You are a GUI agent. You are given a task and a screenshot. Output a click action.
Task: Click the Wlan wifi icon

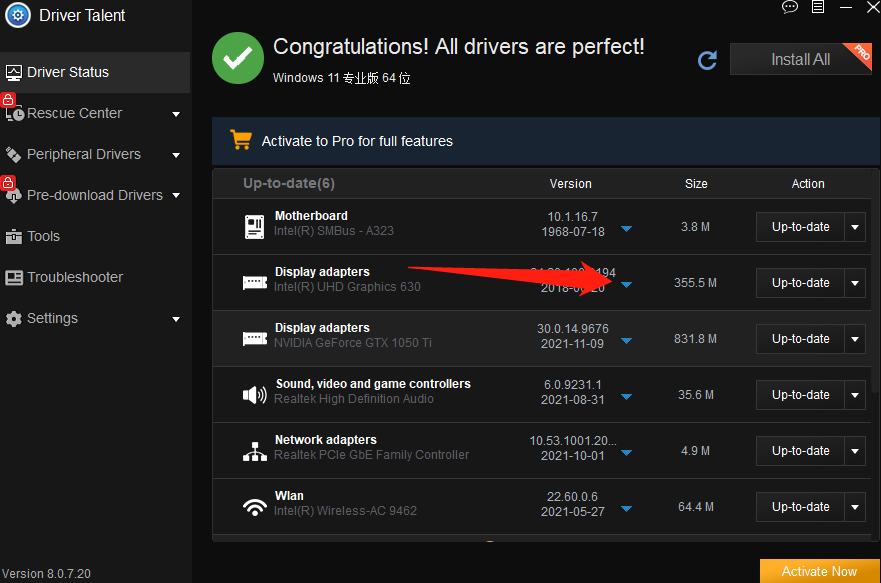(255, 507)
